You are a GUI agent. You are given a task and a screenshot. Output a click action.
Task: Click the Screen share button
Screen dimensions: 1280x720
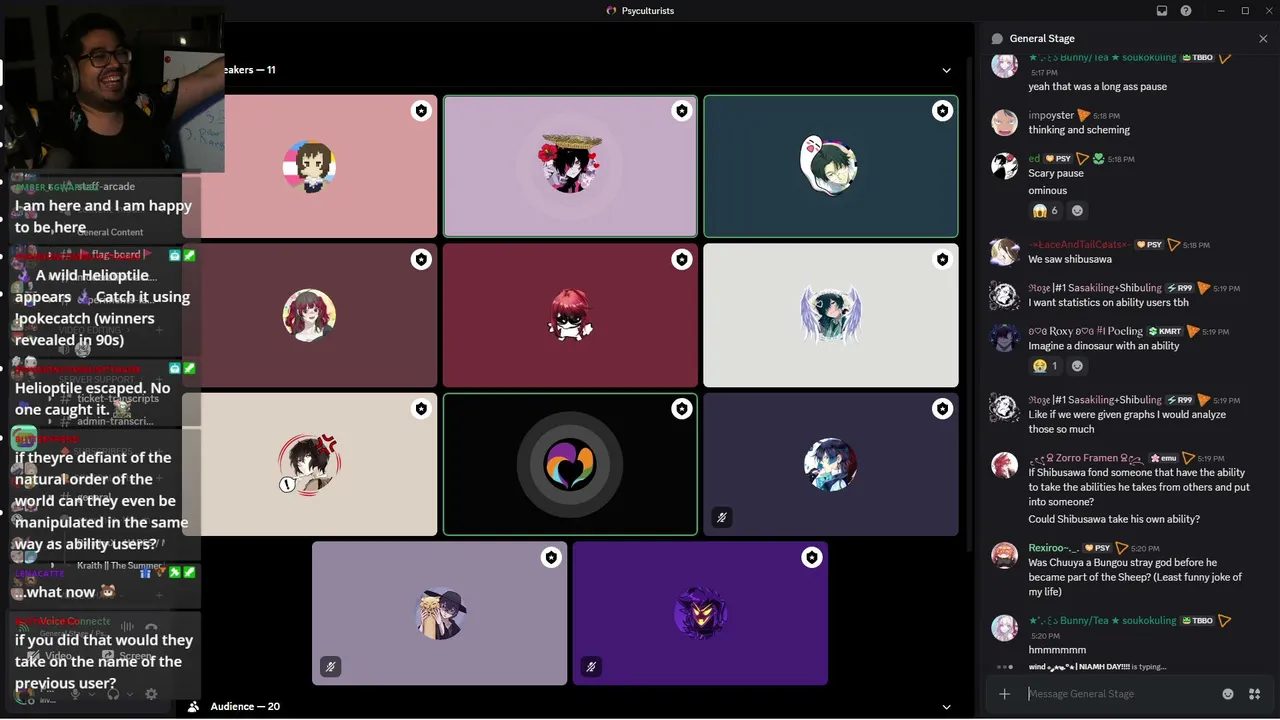128,656
